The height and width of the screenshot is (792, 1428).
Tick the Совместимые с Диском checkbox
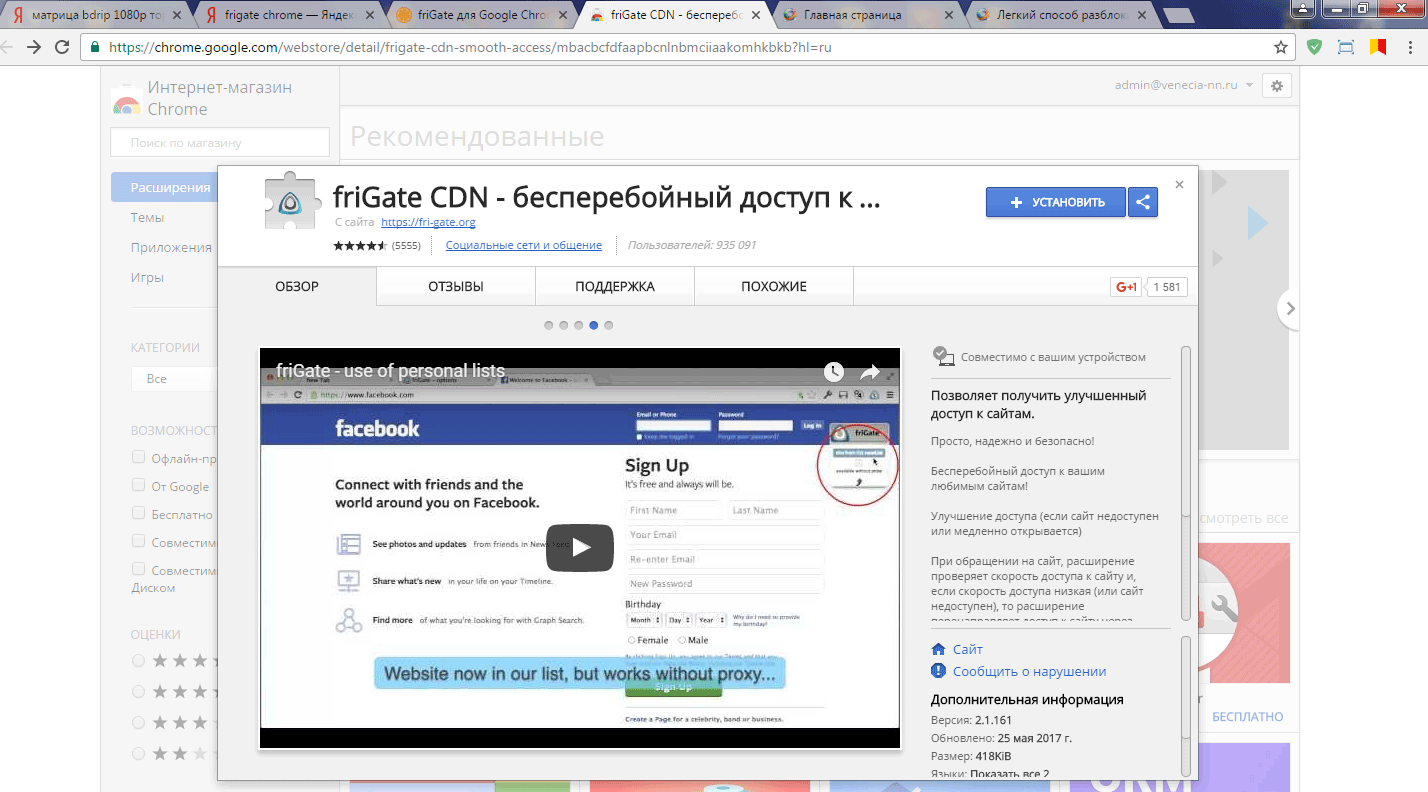(x=139, y=569)
